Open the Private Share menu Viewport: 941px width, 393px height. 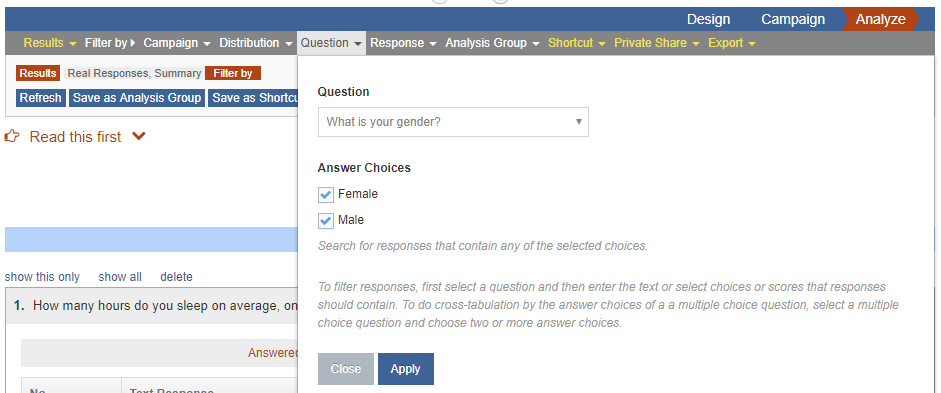point(657,43)
